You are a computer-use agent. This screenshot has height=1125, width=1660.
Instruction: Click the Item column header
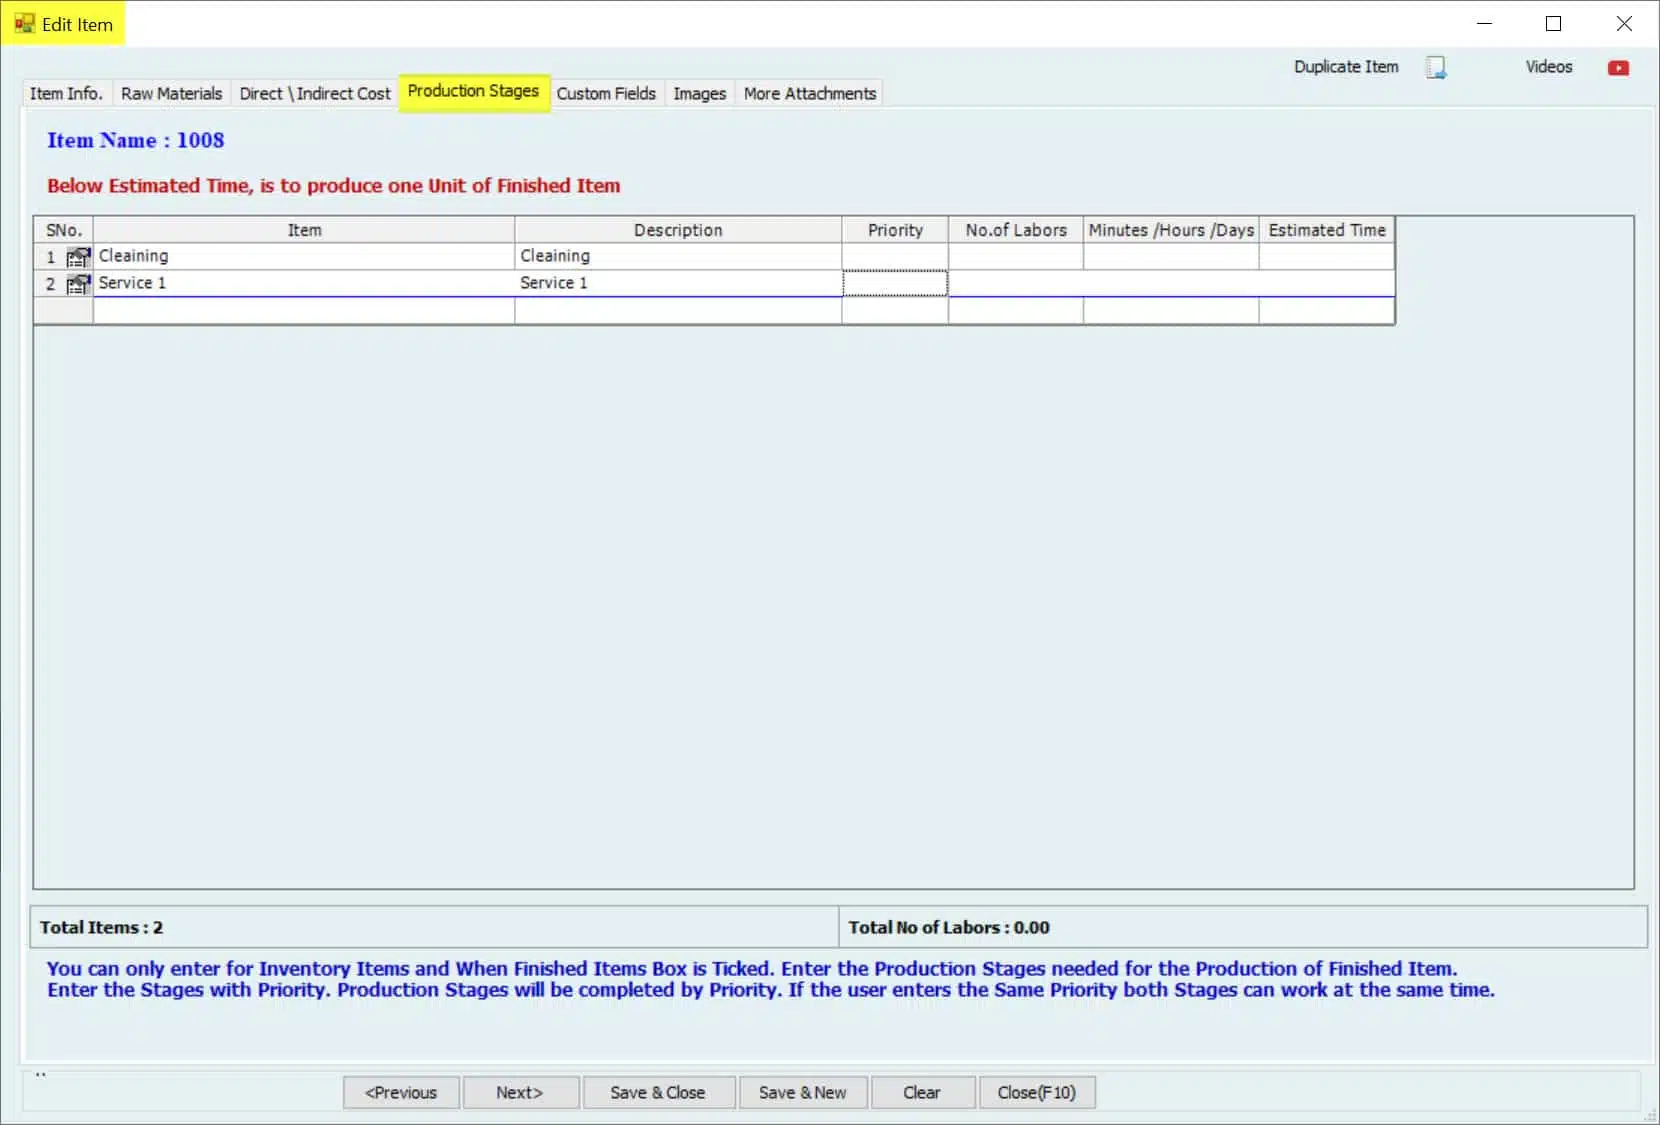[x=304, y=230]
